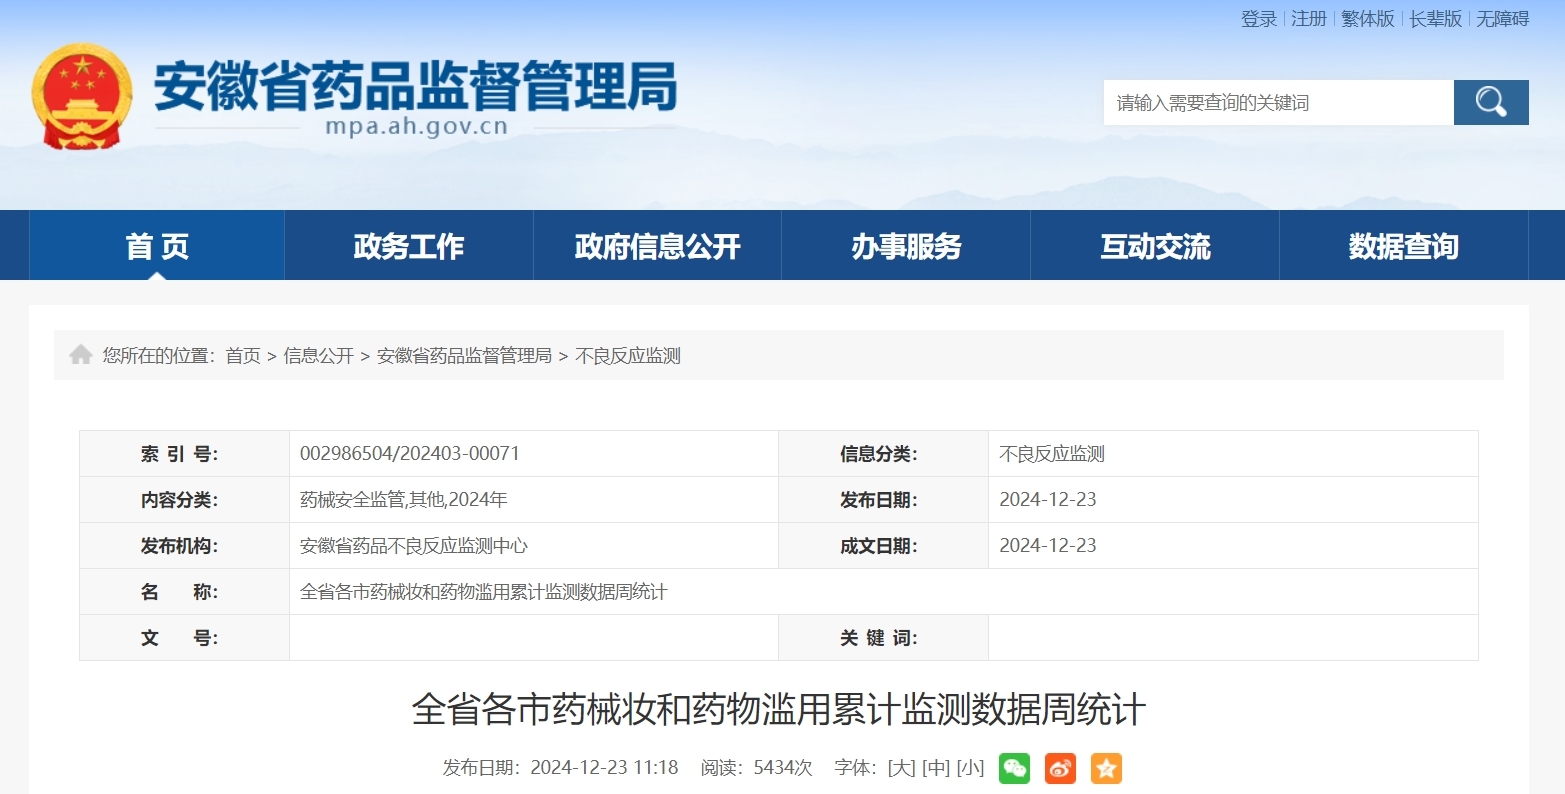Image resolution: width=1565 pixels, height=794 pixels.
Task: Favorite the article using the star icon
Action: click(1105, 768)
